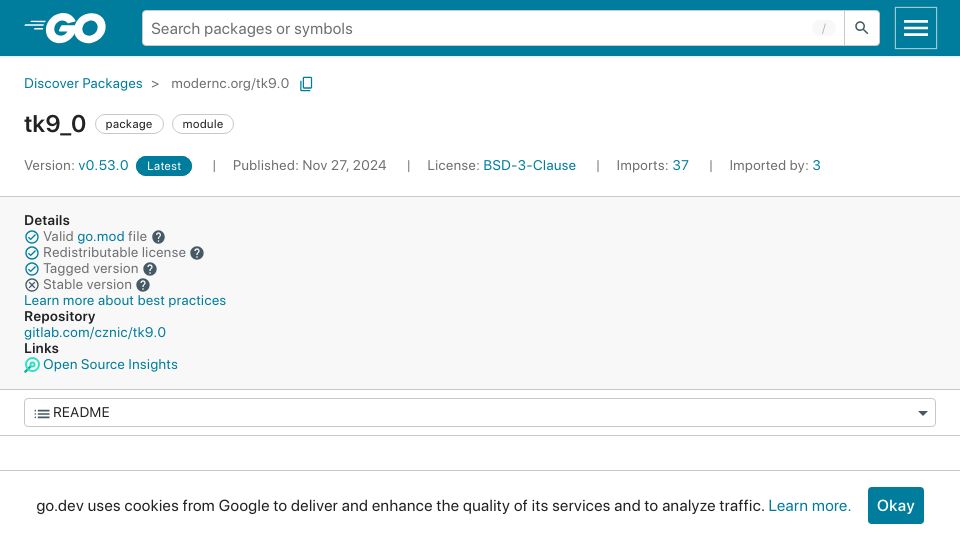The image size is (960, 540).
Task: Accept cookies with Okay button
Action: tap(896, 506)
